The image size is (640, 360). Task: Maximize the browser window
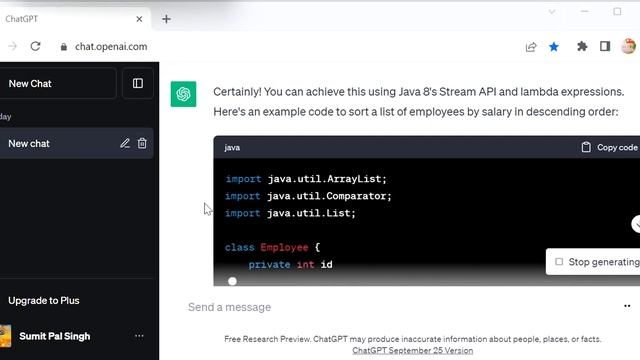tap(617, 11)
